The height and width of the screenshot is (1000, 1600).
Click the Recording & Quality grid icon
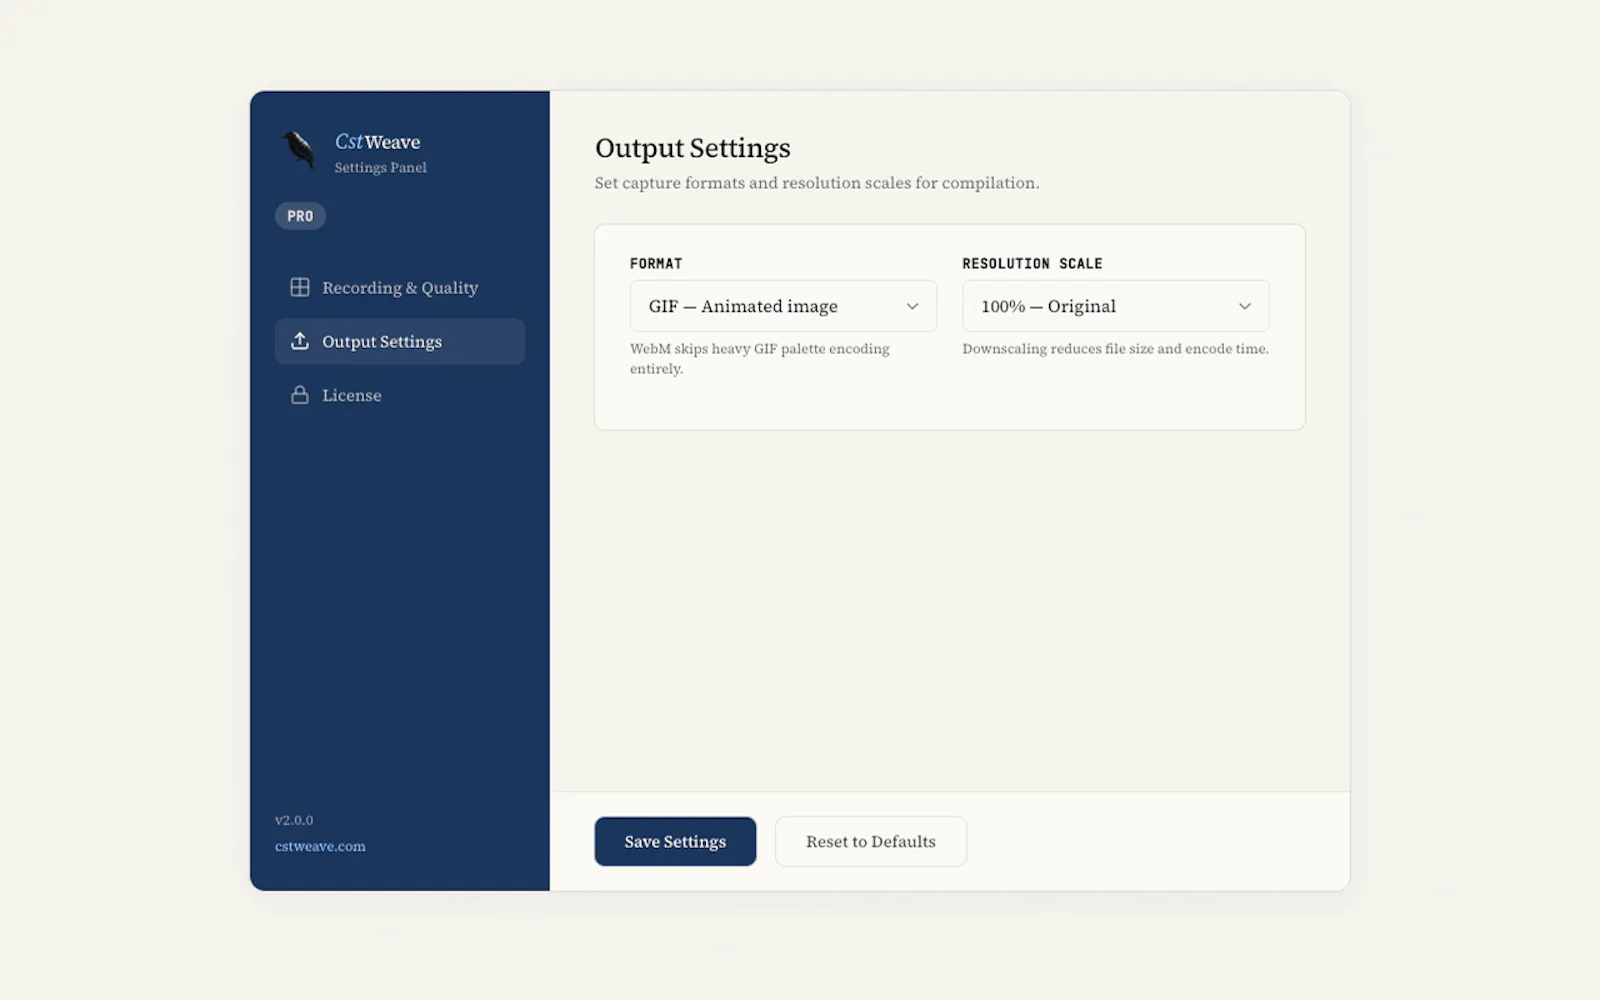(x=299, y=287)
